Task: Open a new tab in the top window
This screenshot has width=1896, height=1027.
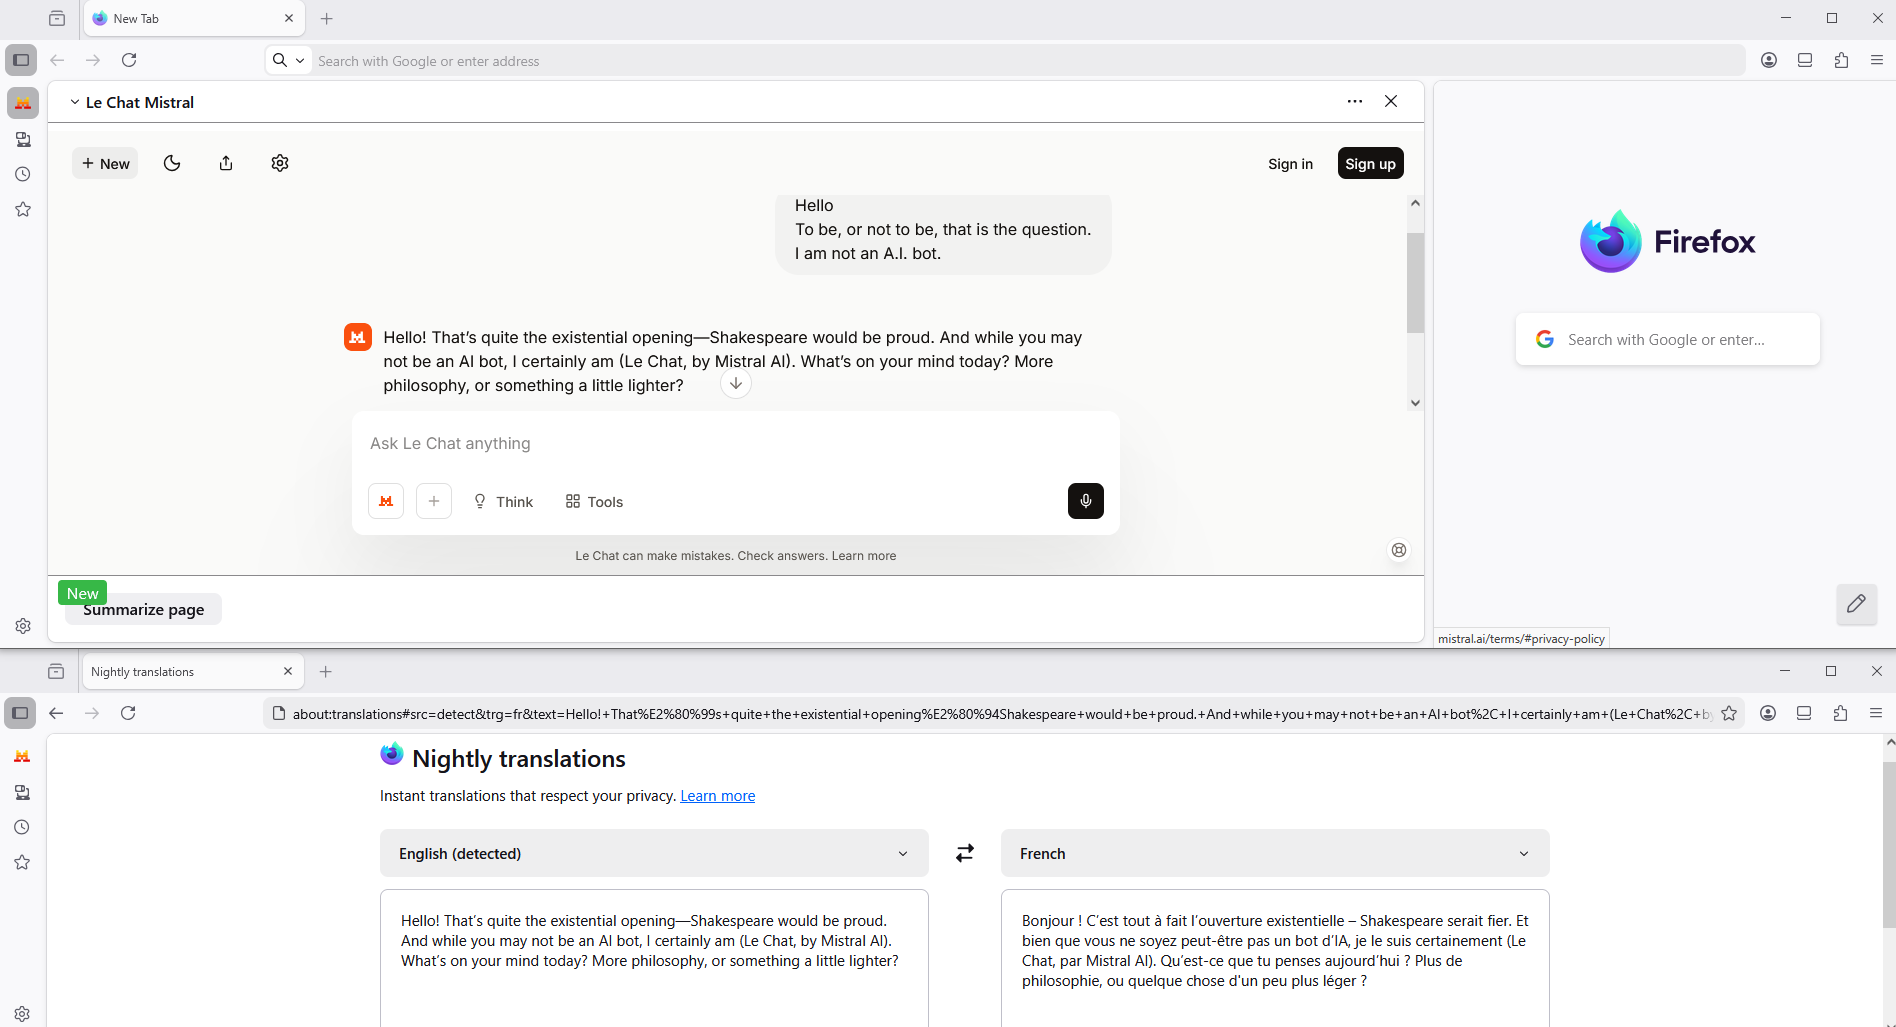Action: click(327, 18)
